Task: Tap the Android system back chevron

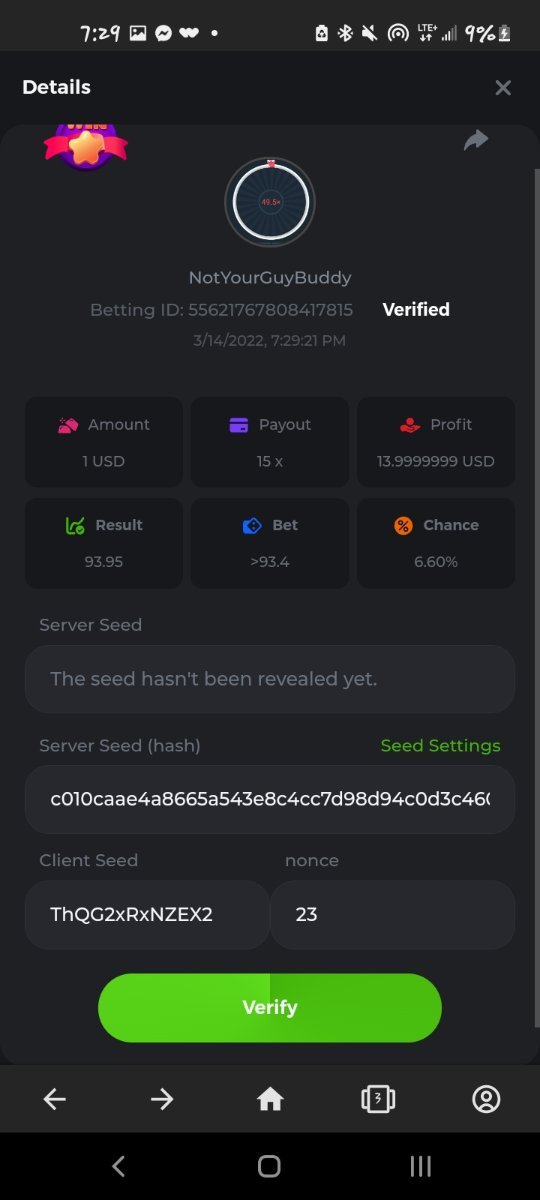Action: pos(118,1166)
